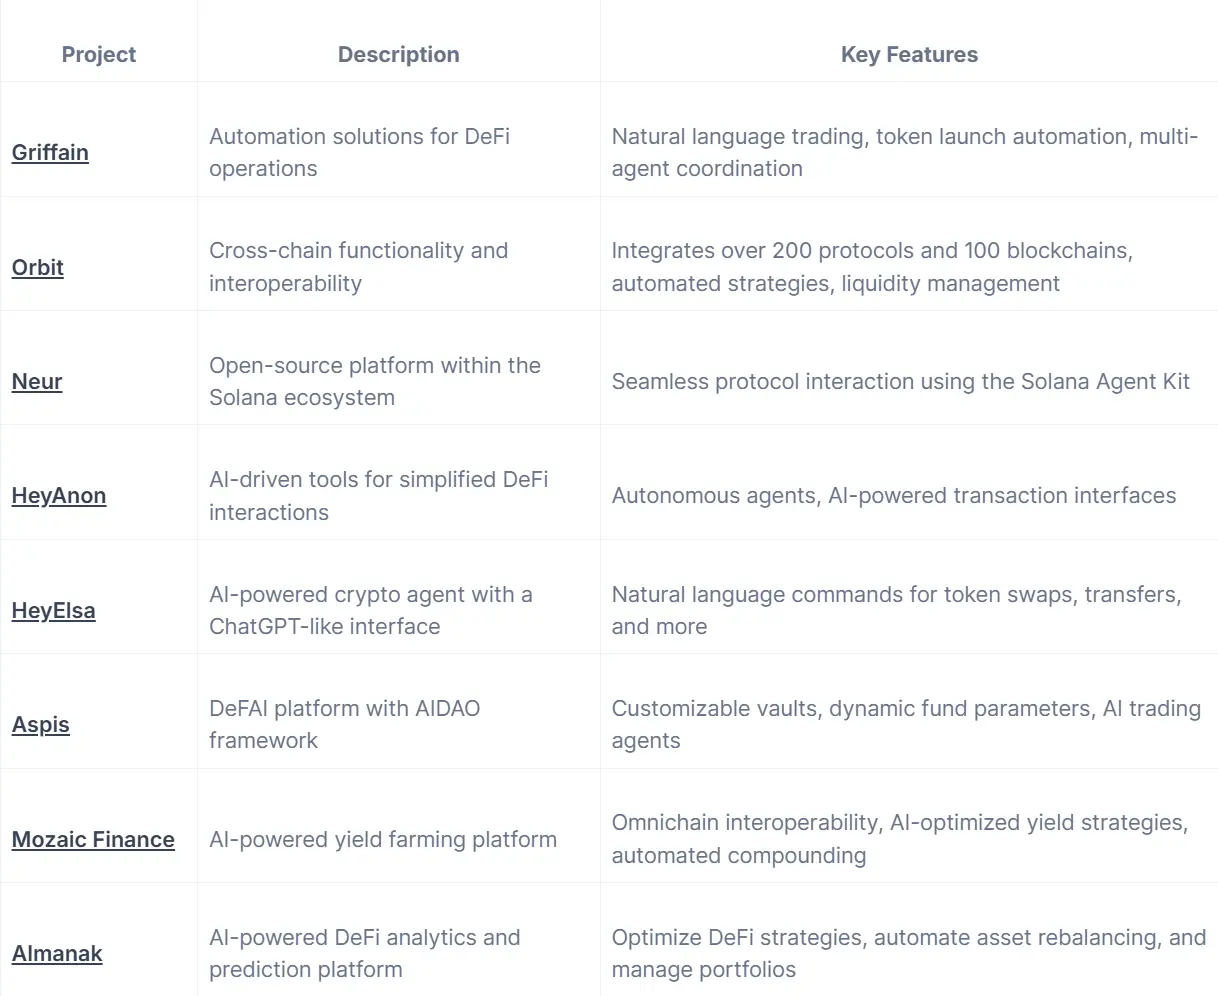Click the Key Features column header

(x=909, y=55)
